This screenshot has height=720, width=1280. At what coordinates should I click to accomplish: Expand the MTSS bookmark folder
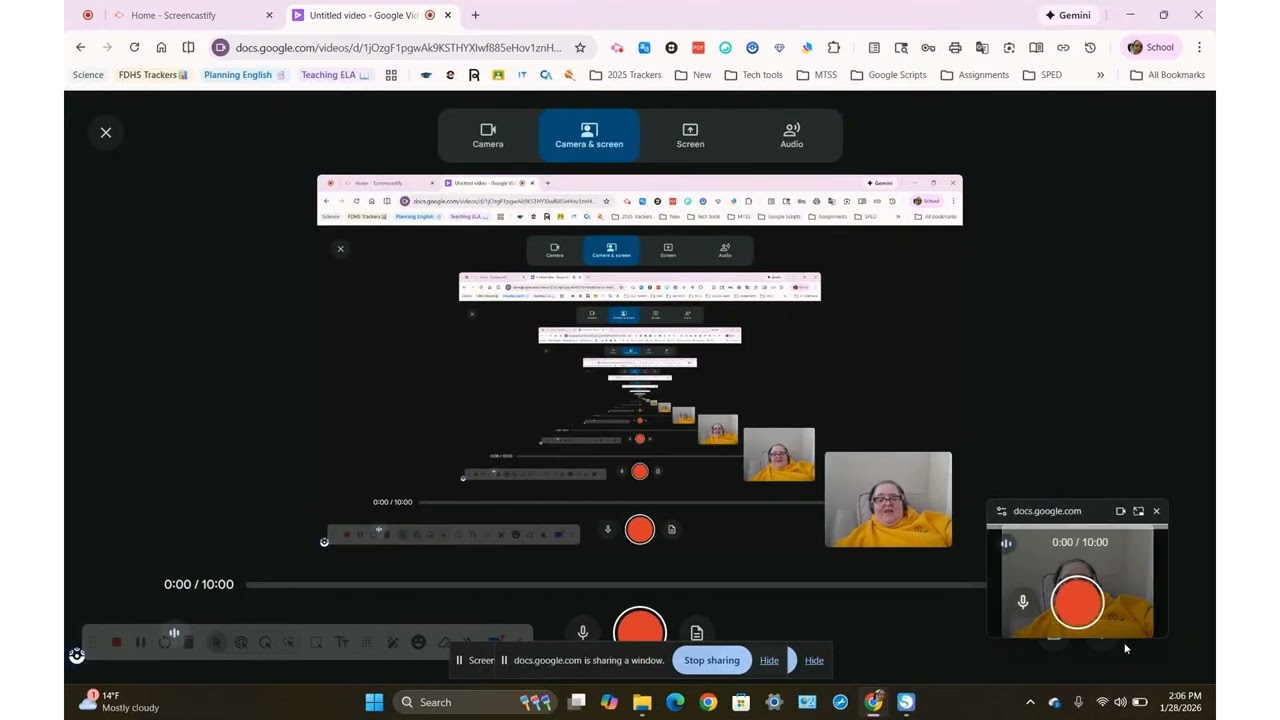click(817, 75)
